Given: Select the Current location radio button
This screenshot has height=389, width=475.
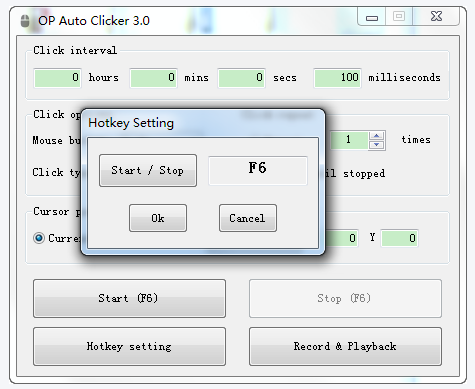Looking at the screenshot, I should coord(39,238).
